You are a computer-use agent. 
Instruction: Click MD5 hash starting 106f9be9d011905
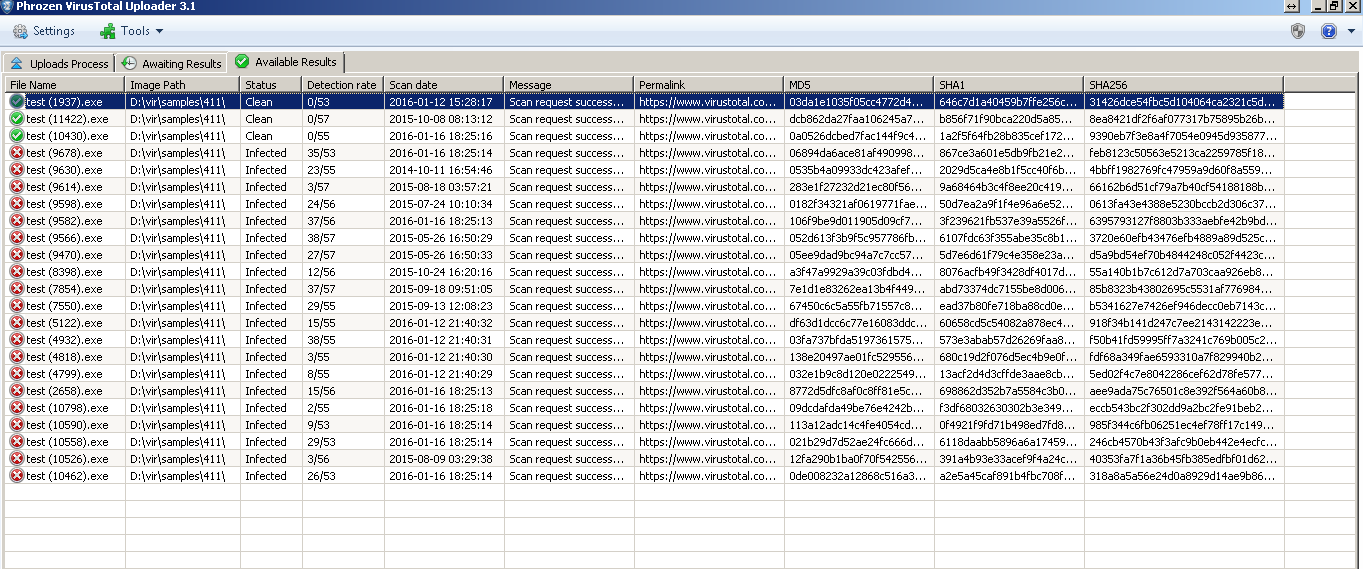(857, 221)
